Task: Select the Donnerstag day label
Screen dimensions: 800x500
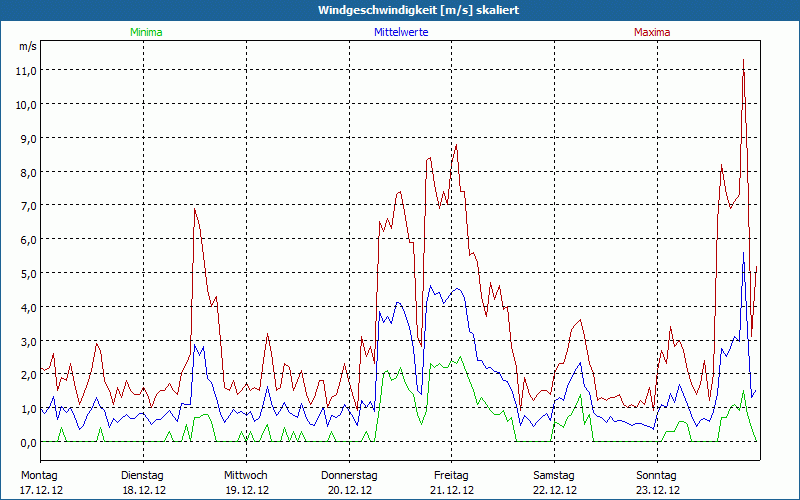Action: tap(349, 475)
